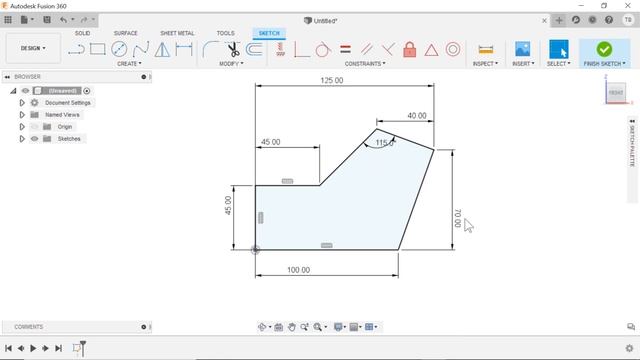Switch to the Sheet Metal tab
This screenshot has width=640, height=360.
(177, 33)
